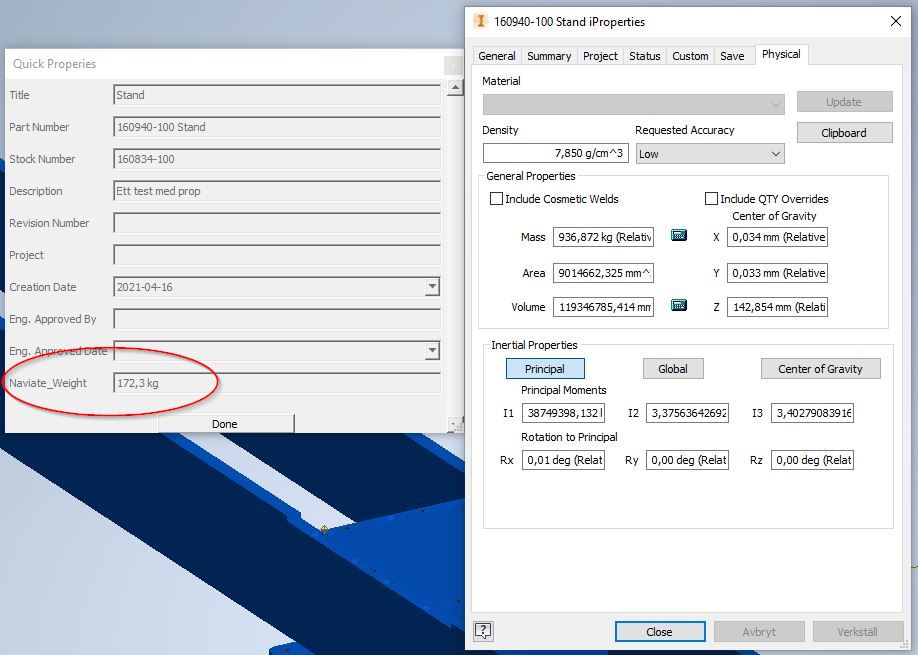Click the Inventor icon in the iProperties title bar

(x=478, y=21)
